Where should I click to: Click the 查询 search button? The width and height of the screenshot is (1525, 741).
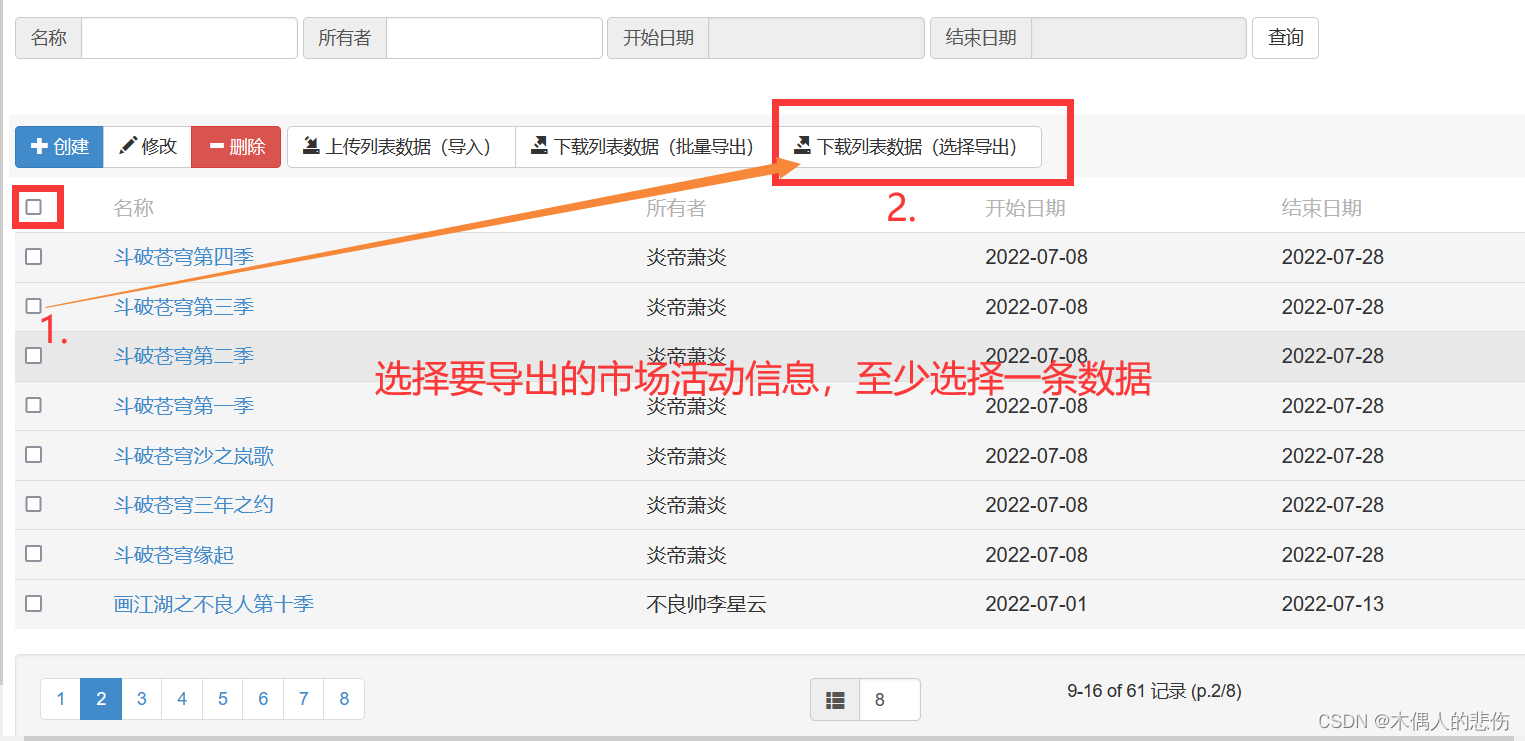point(1285,38)
